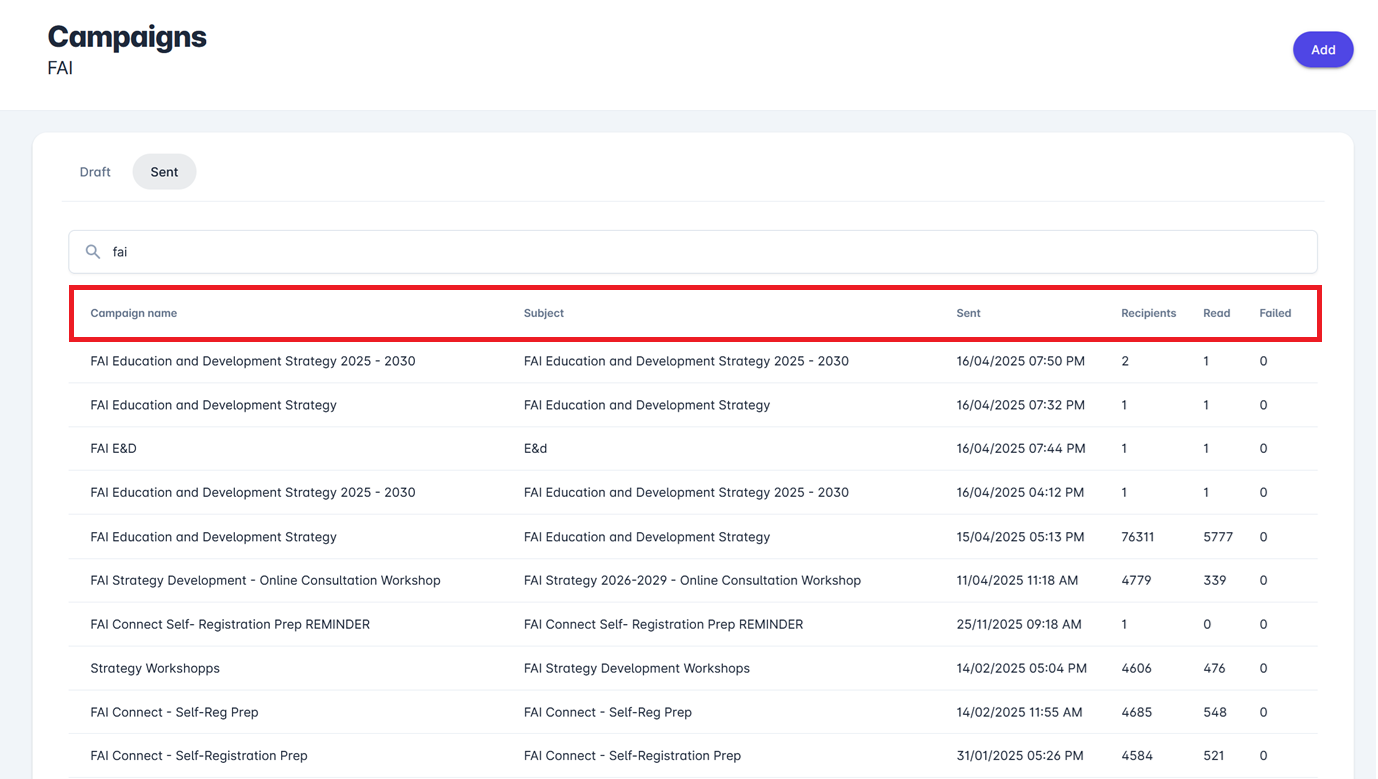Click the Add campaign button
Image resolution: width=1378 pixels, height=779 pixels.
1322,50
